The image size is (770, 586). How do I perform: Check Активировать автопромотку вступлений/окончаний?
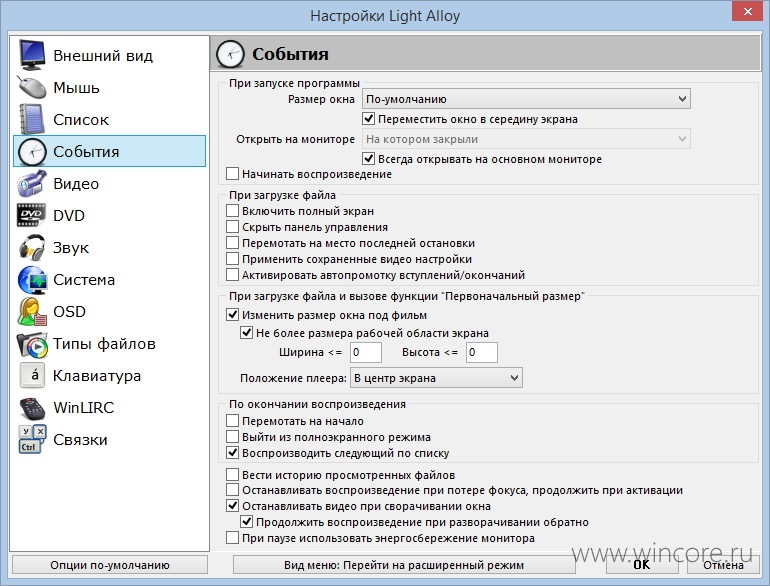pos(232,275)
